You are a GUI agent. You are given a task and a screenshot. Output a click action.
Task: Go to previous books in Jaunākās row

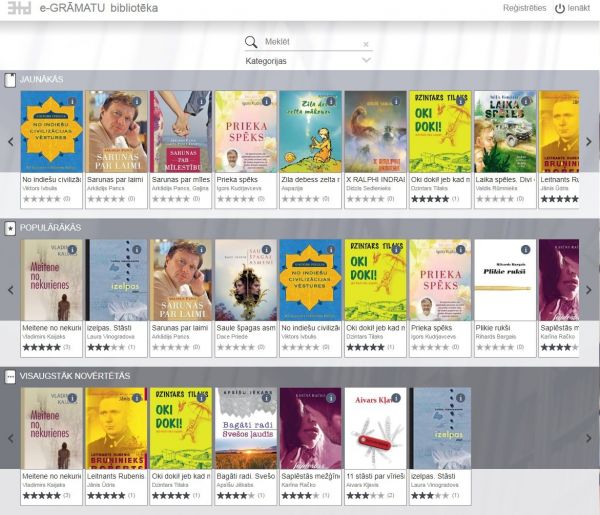(11, 142)
